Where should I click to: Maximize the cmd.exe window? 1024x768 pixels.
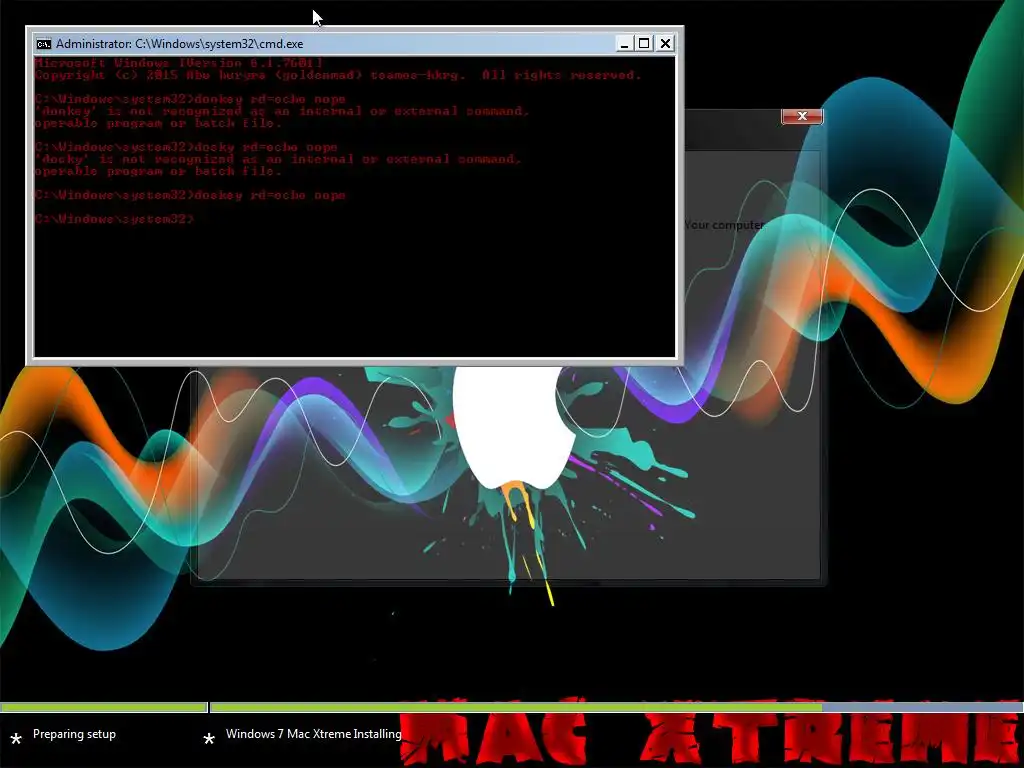click(x=644, y=44)
